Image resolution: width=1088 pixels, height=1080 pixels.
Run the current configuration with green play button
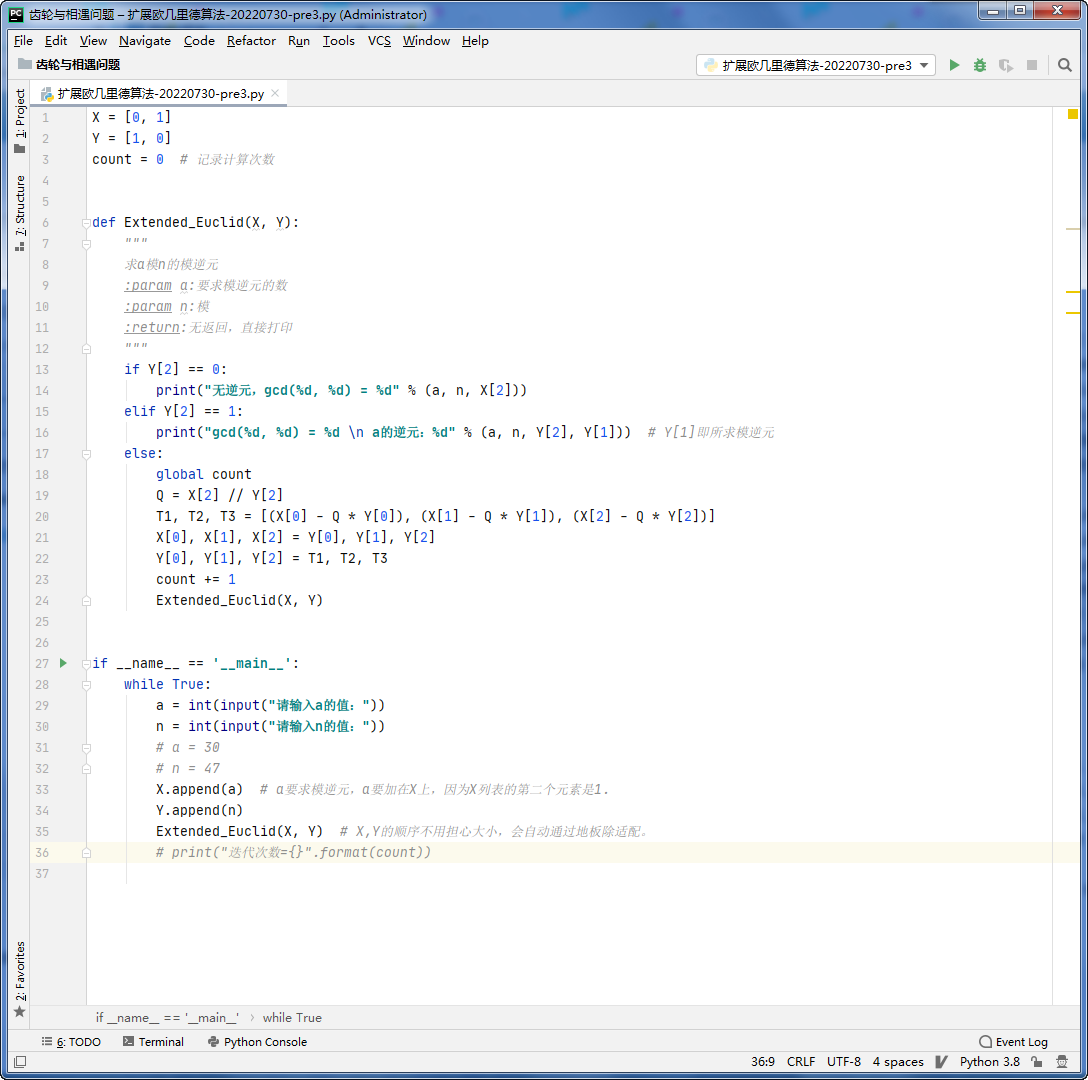click(x=954, y=65)
